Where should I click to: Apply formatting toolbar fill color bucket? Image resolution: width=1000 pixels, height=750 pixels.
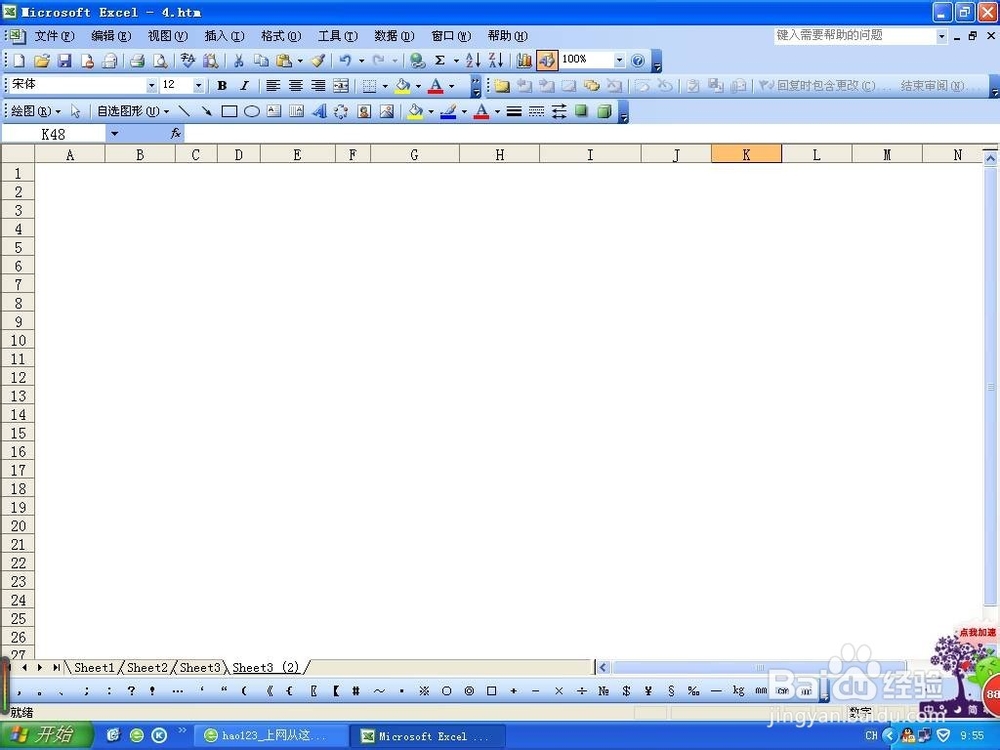click(x=403, y=85)
